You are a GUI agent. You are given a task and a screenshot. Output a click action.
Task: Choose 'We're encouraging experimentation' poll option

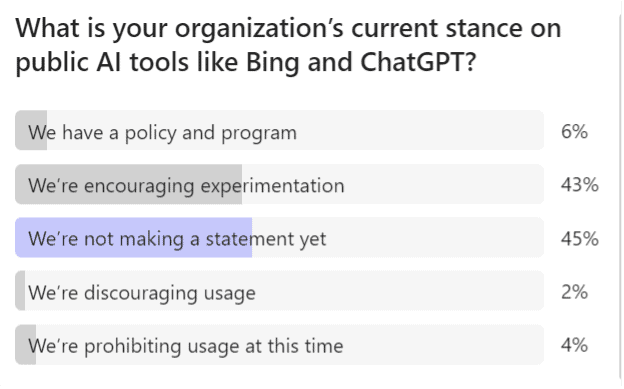pyautogui.click(x=279, y=184)
